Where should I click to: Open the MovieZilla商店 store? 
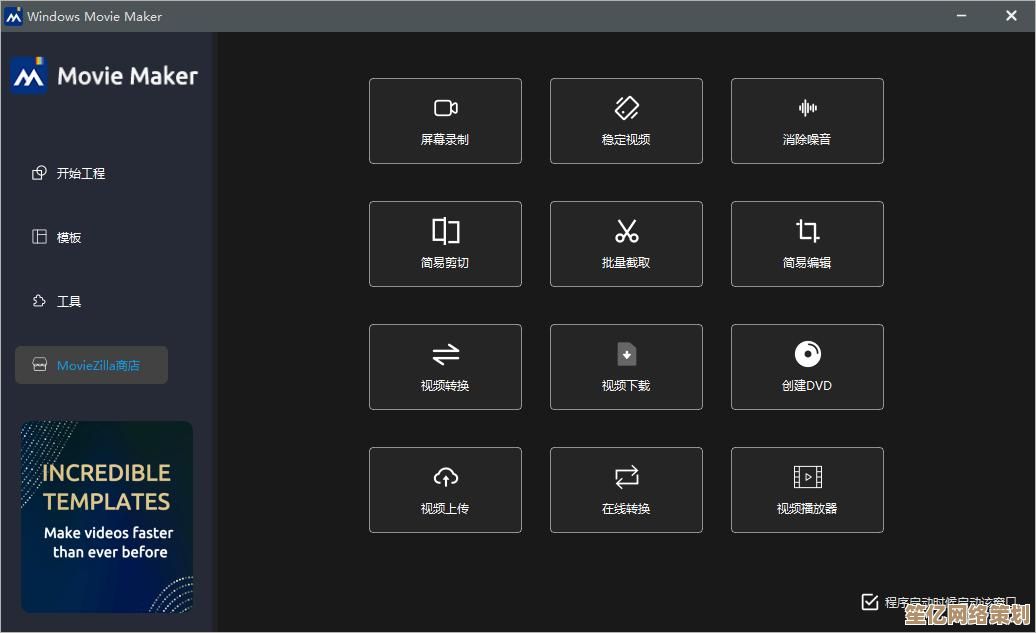[91, 365]
